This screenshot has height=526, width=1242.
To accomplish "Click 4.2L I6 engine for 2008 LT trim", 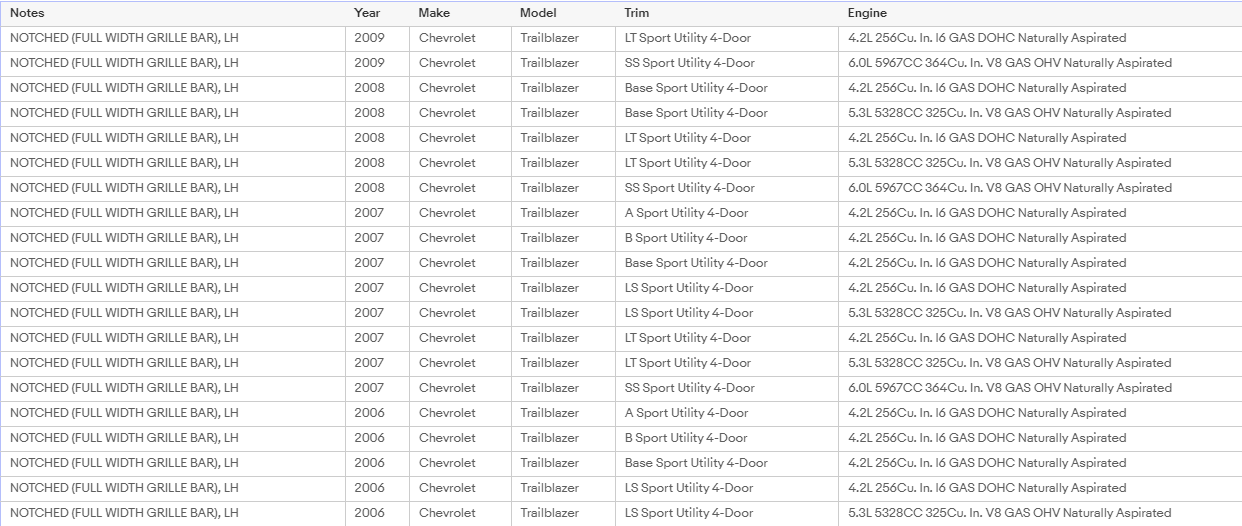I will pyautogui.click(x=987, y=138).
